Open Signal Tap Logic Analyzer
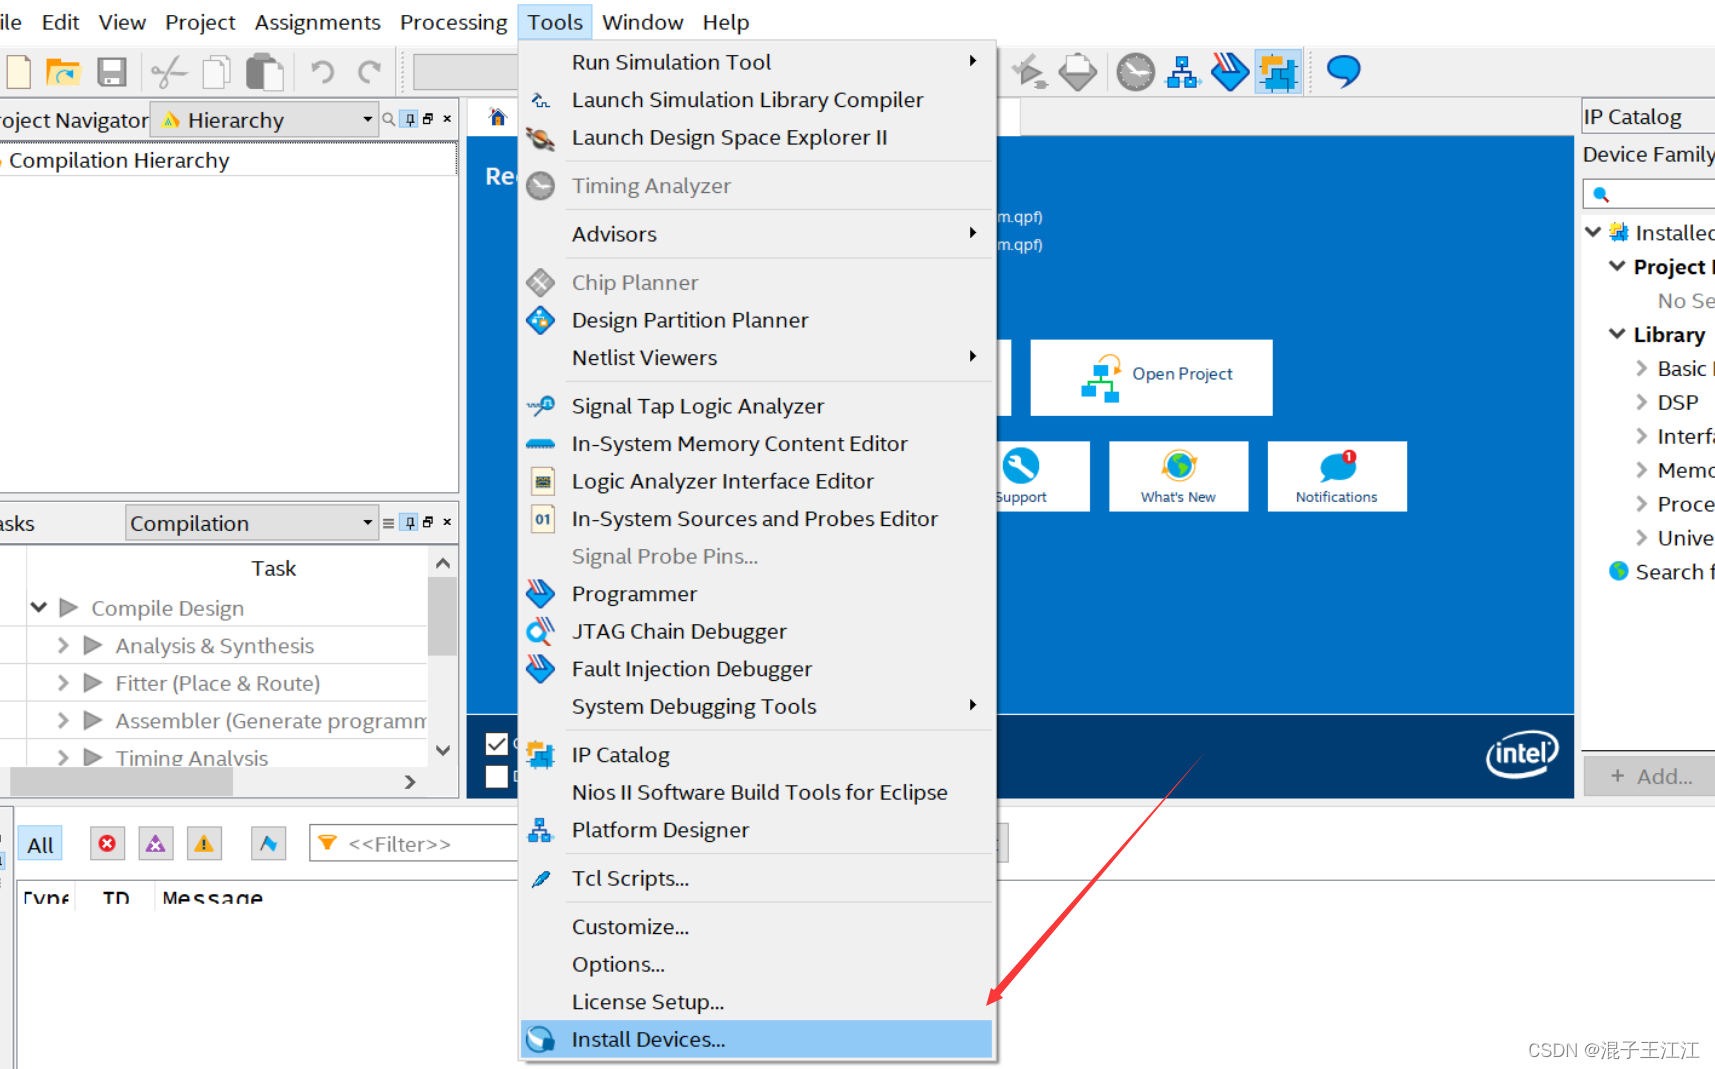This screenshot has height=1069, width=1715. point(757,405)
